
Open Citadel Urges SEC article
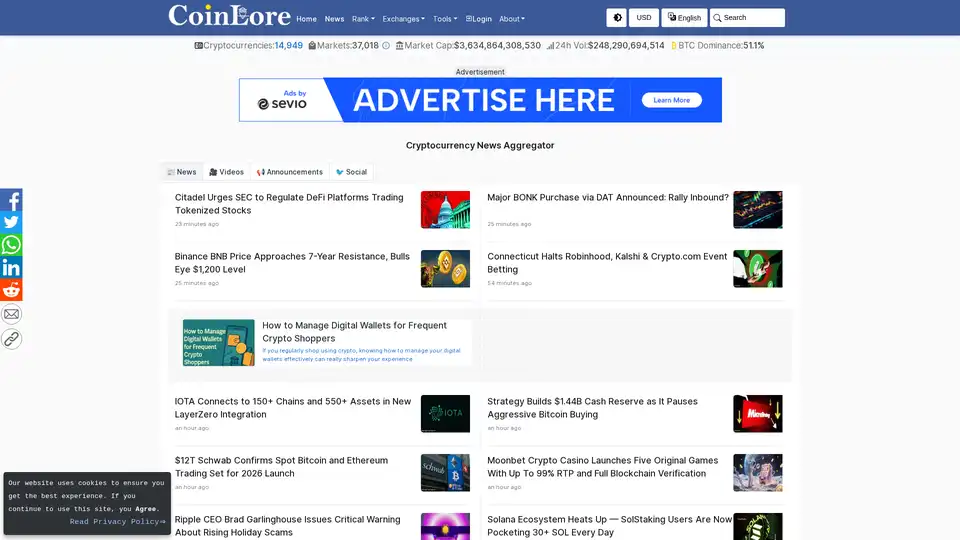click(289, 204)
